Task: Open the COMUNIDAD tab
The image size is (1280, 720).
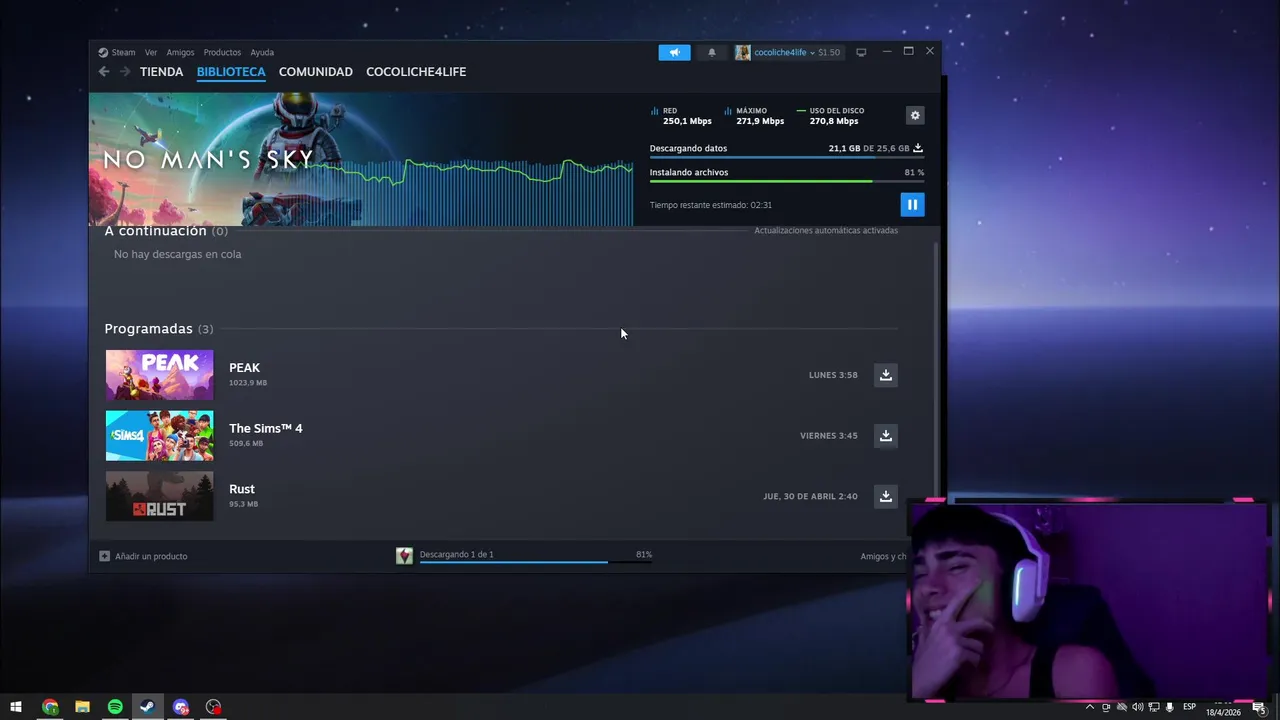Action: click(316, 72)
